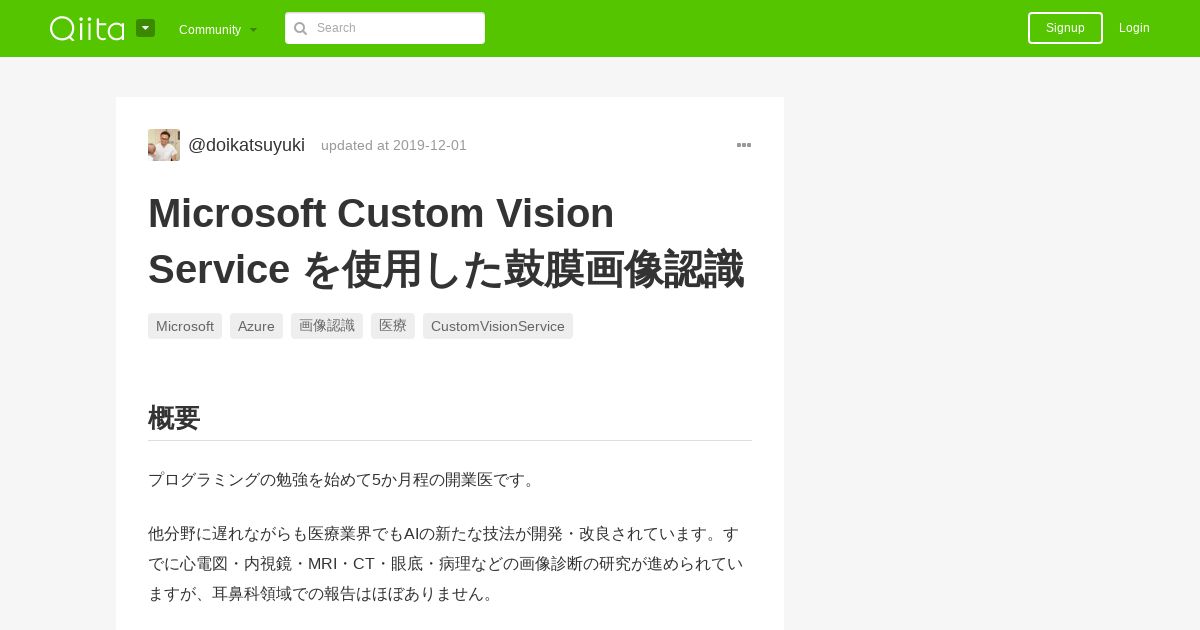Viewport: 1200px width, 630px height.
Task: Open the Qiita logo home link
Action: click(87, 28)
